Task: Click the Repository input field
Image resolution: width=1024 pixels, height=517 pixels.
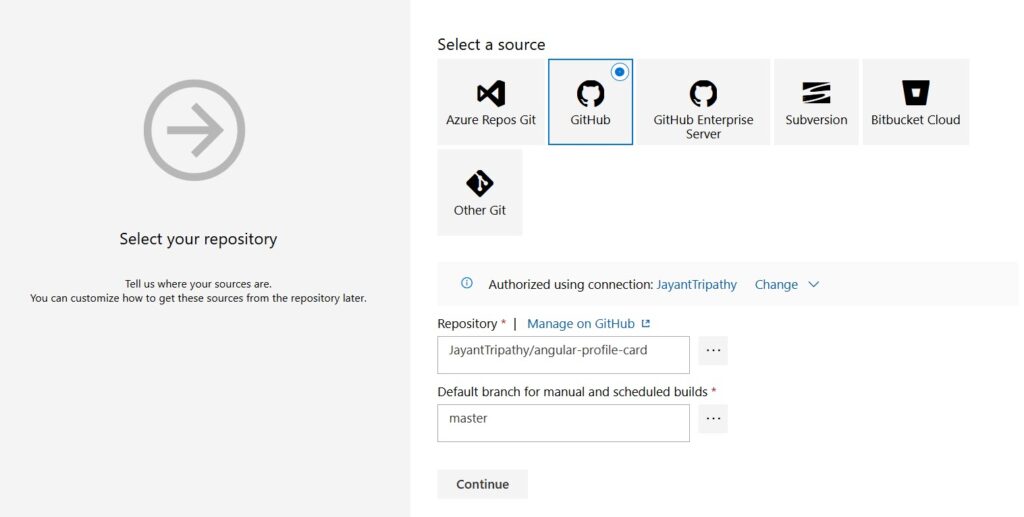Action: [564, 355]
